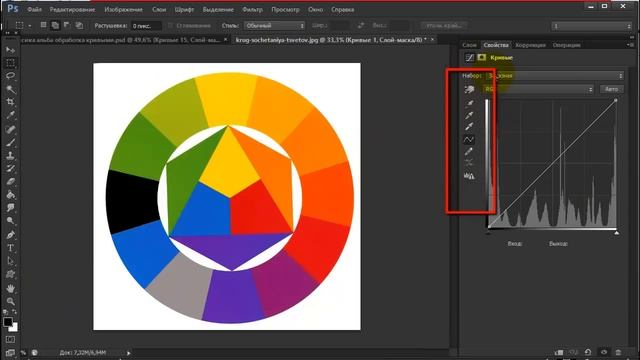Click the white point slider under histogram
The width and height of the screenshot is (640, 360).
click(x=616, y=233)
